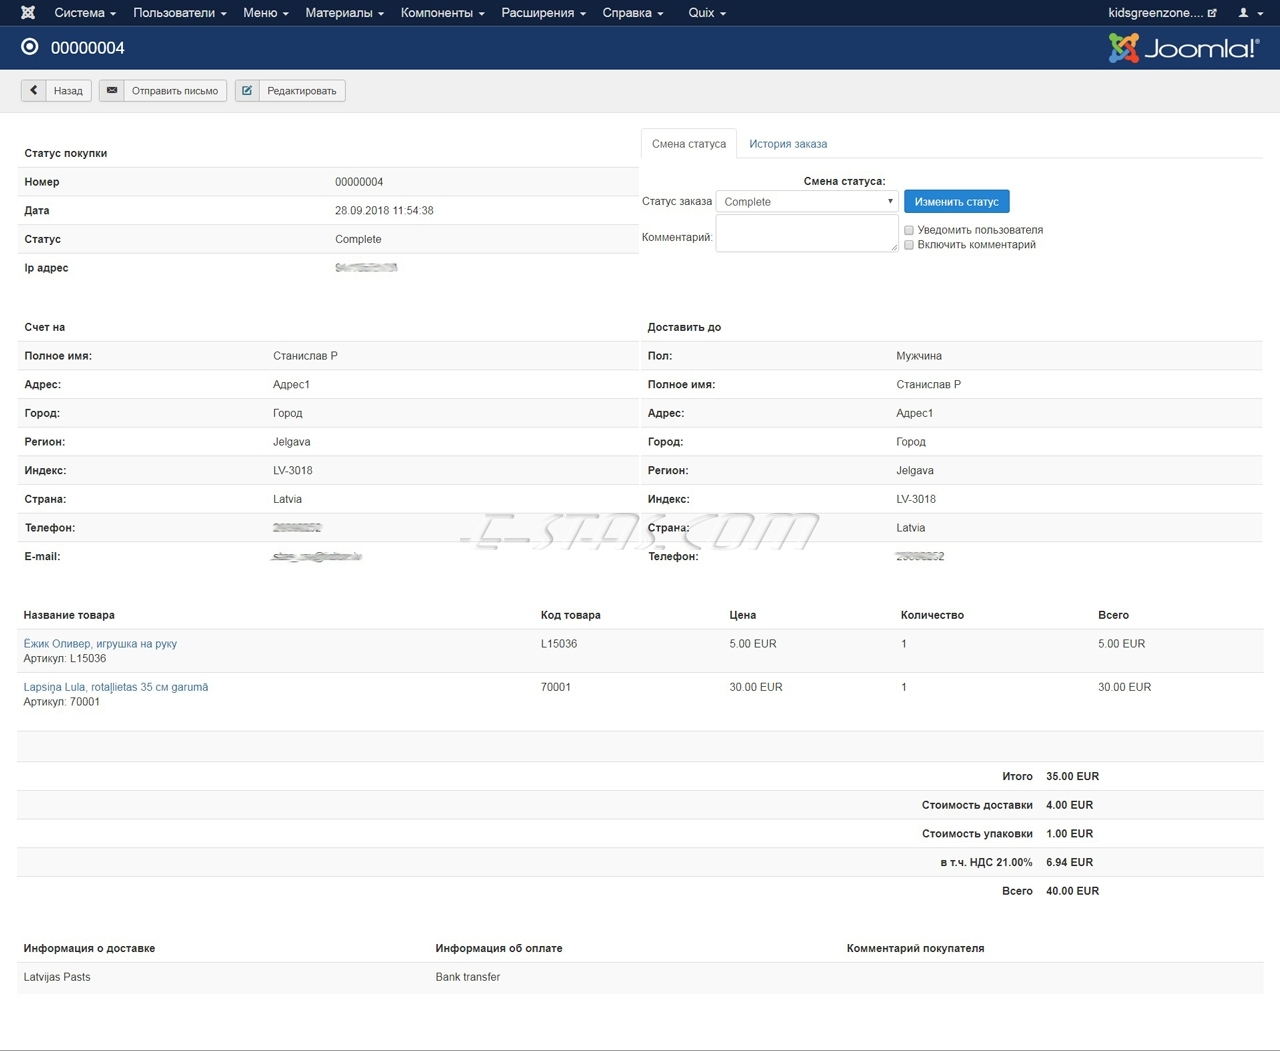Open product link Ежик Оливер, игрушка на руку
The image size is (1280, 1051).
100,644
